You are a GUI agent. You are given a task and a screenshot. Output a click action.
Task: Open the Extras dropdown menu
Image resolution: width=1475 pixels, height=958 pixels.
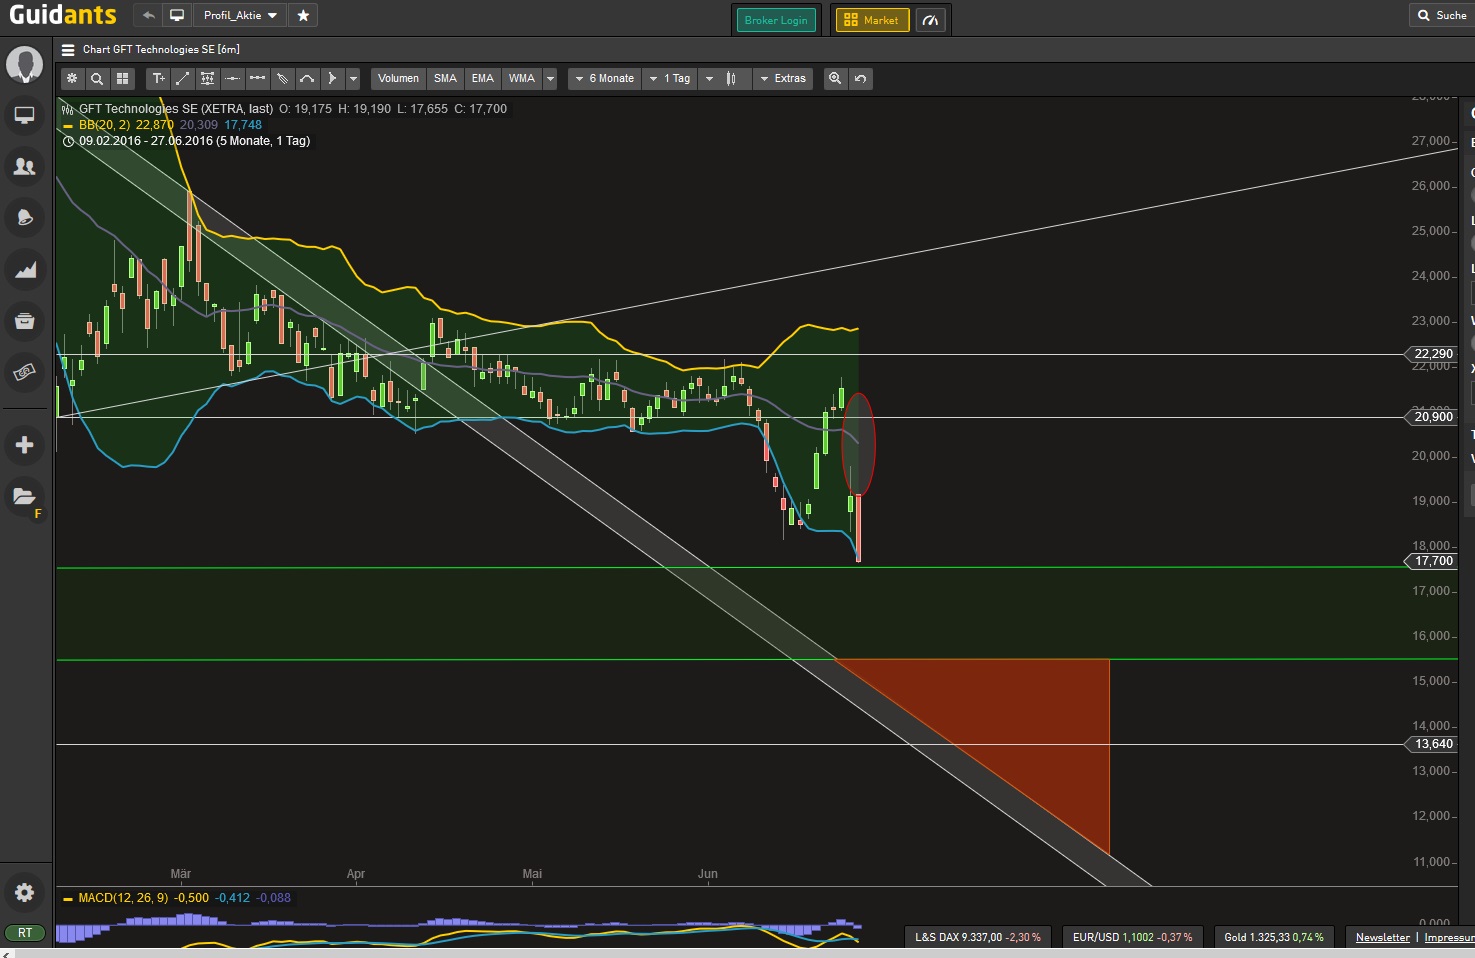click(782, 78)
